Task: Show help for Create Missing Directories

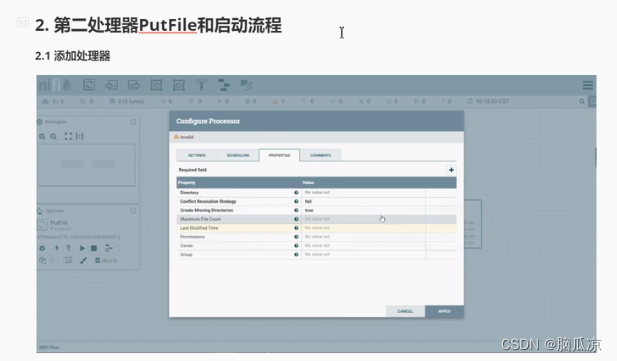Action: (x=296, y=210)
